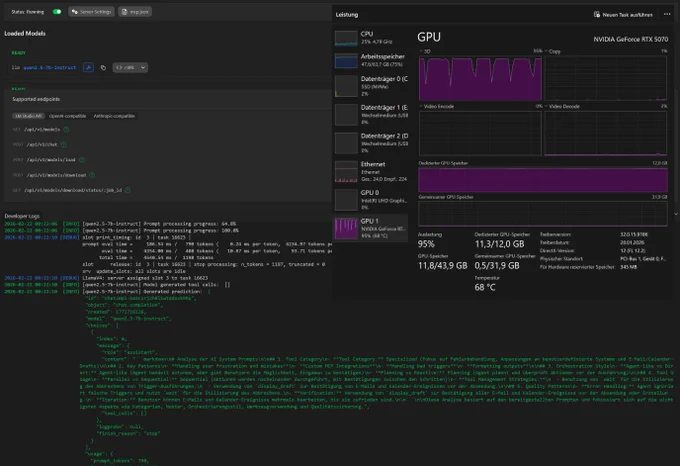Click the Loaded Models heading
Screen dimensions: 680x466
[25, 33]
